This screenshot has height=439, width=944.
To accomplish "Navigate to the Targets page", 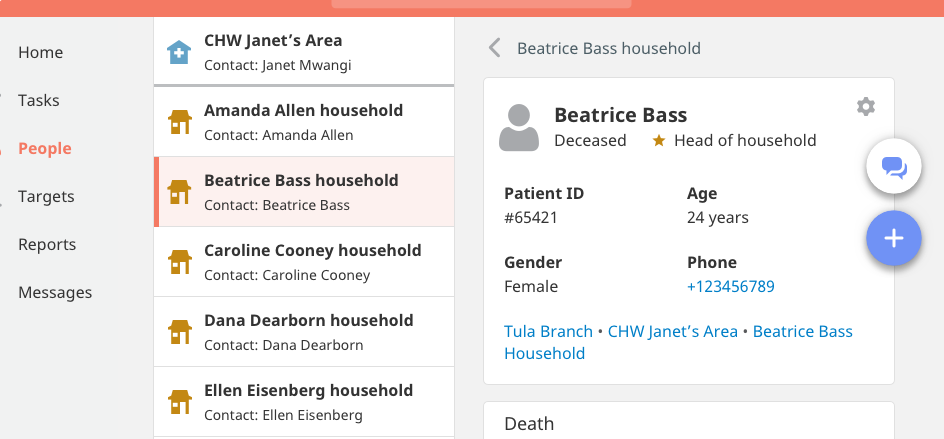I will coord(47,197).
